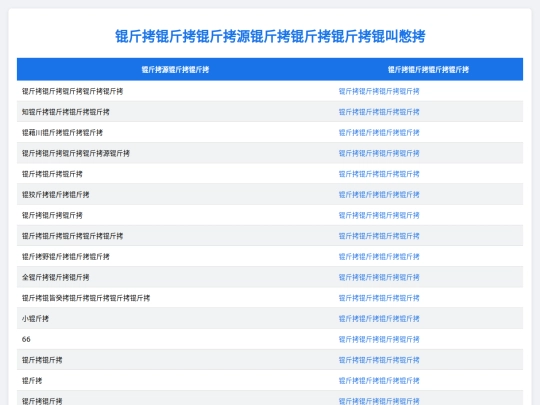The height and width of the screenshot is (405, 540).
Task: Open the link in the row ending 源锟斤拷
Action: point(379,153)
